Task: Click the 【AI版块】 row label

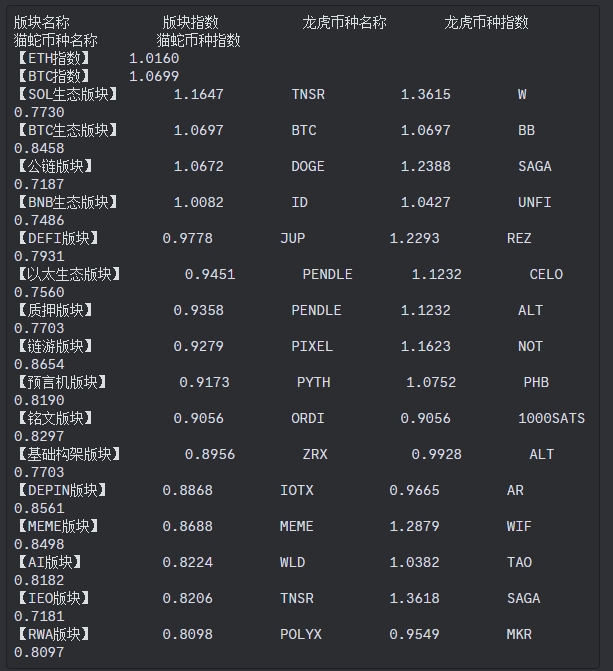Action: tap(49, 561)
